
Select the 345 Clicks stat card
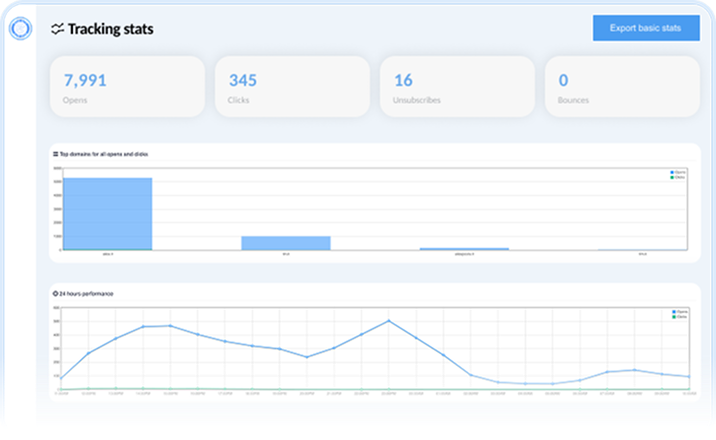pos(291,87)
